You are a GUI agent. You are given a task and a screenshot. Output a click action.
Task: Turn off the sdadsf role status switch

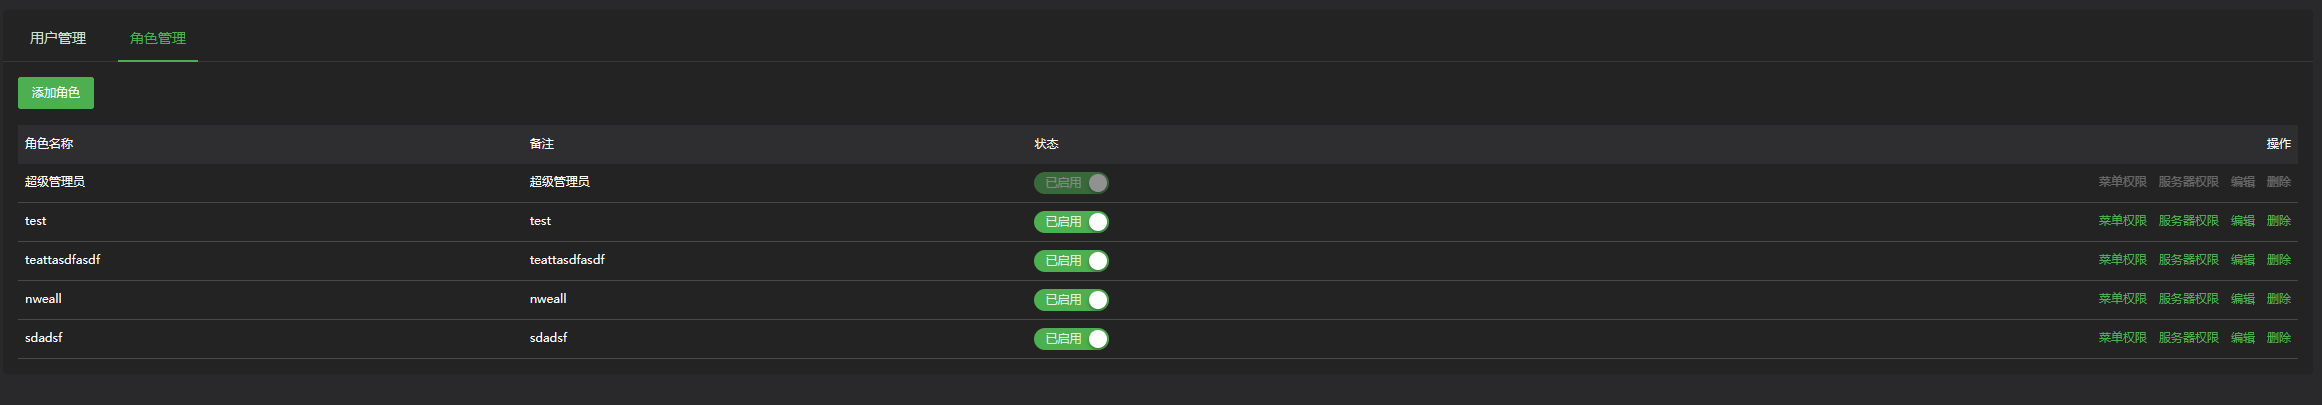pyautogui.click(x=1071, y=339)
